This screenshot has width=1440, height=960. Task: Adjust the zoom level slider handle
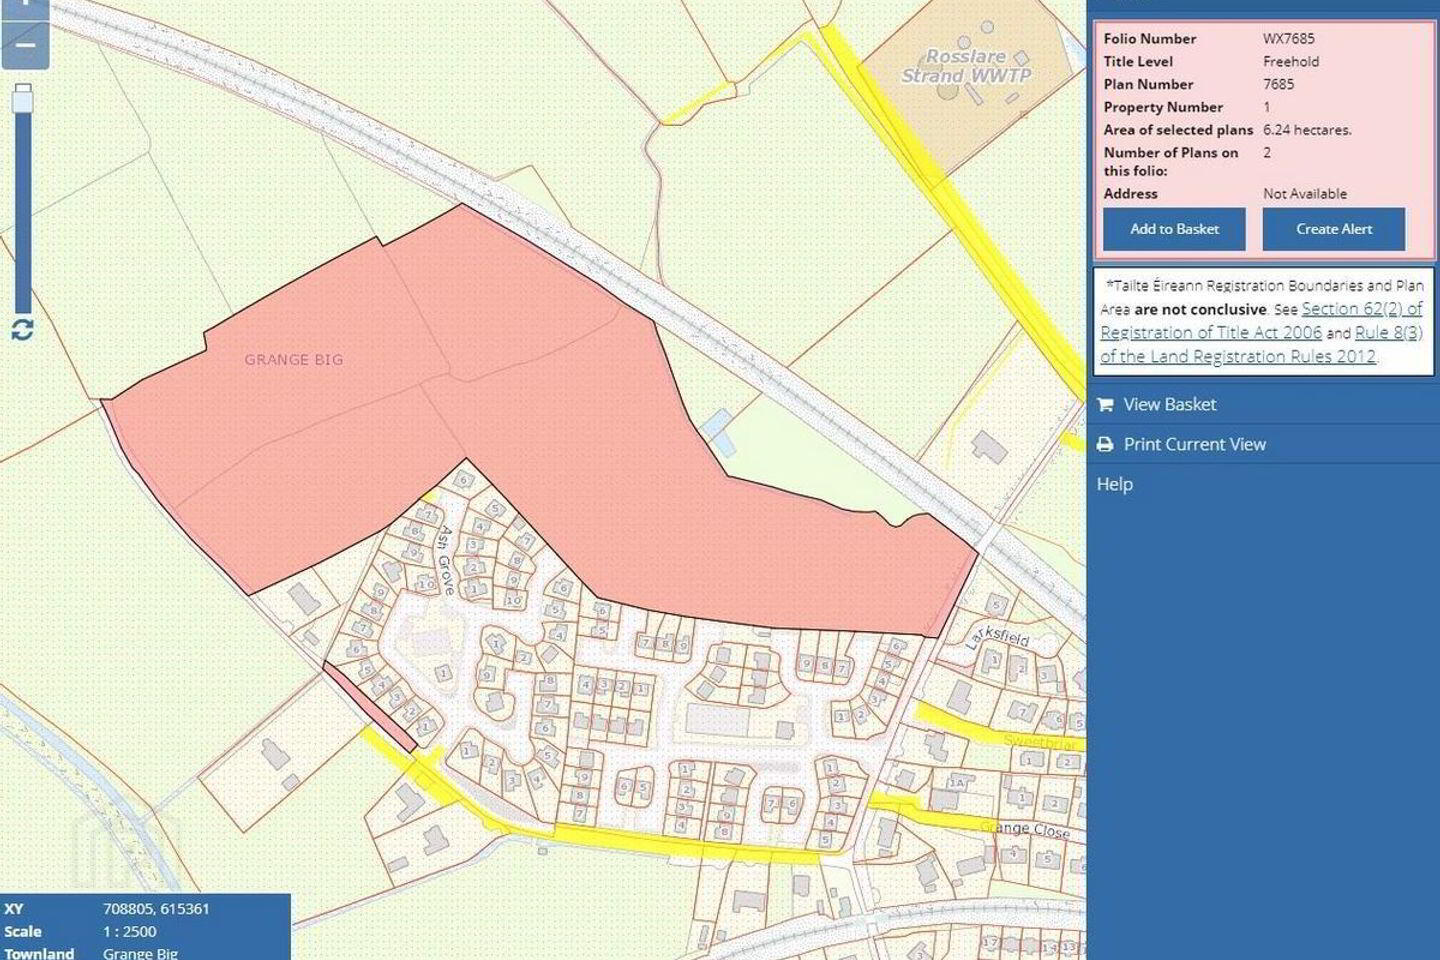[x=22, y=98]
